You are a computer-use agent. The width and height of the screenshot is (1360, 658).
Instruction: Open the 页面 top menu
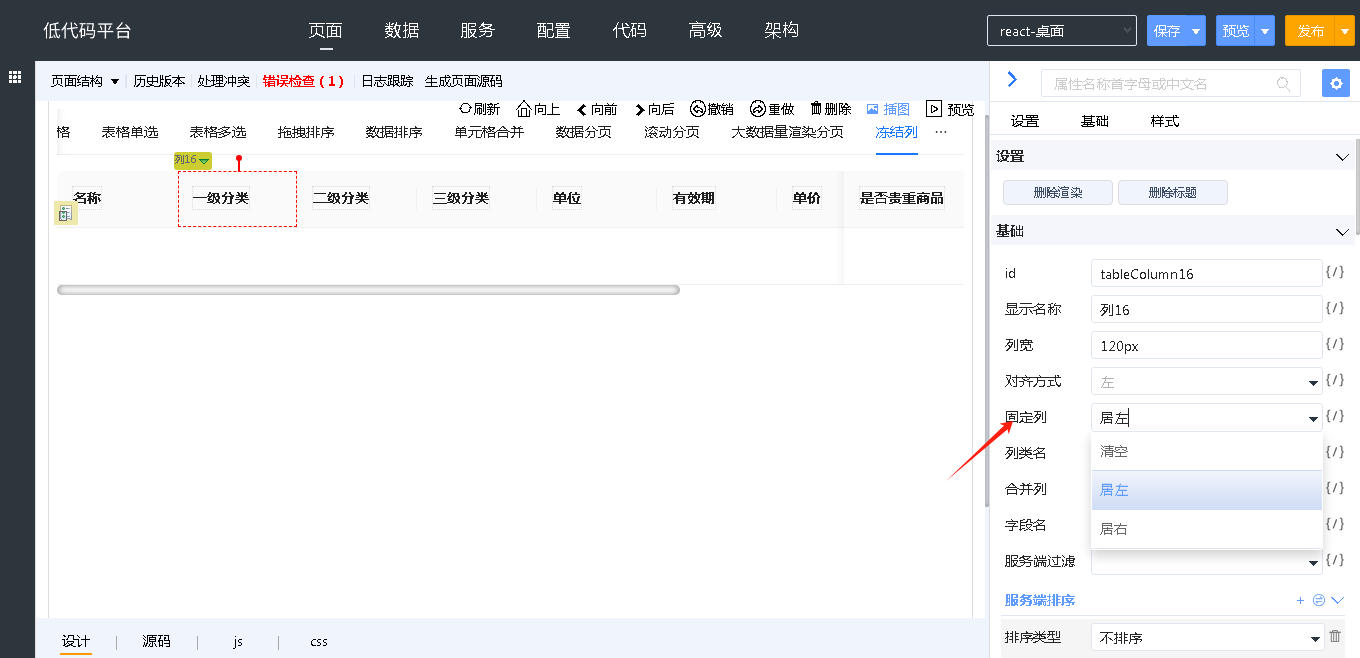[326, 31]
